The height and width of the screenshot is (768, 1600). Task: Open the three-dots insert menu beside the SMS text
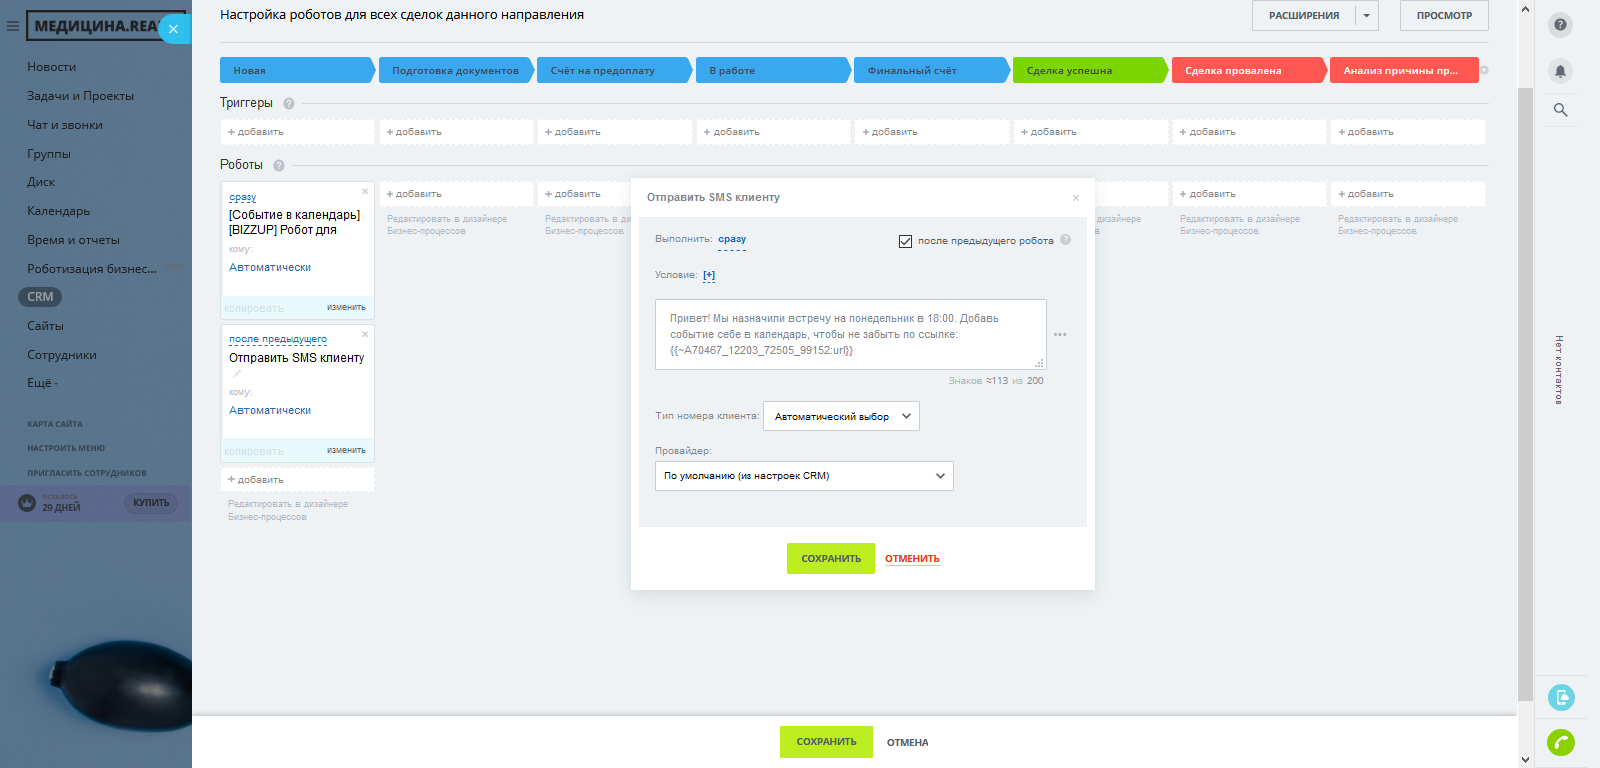tap(1060, 335)
